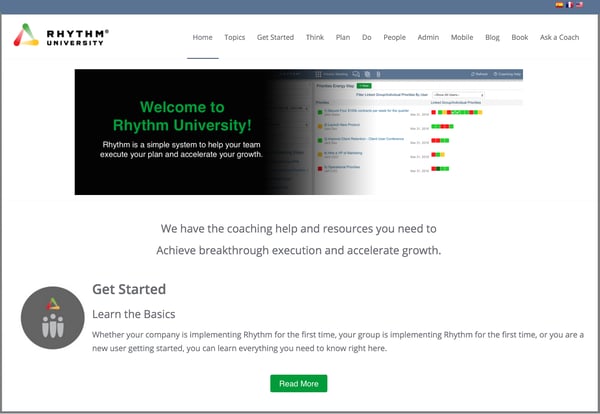The height and width of the screenshot is (414, 600).
Task: Go to Get Started in navigation
Action: click(276, 37)
